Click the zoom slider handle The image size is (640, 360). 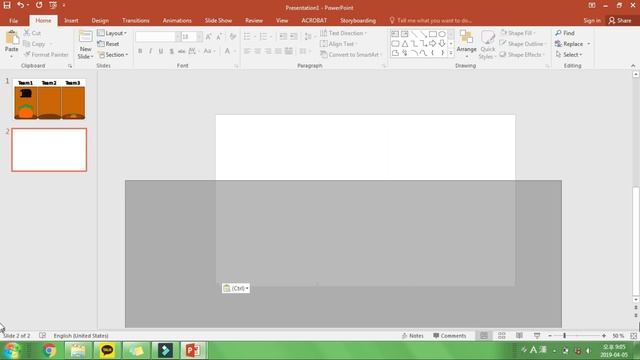[x=564, y=336]
